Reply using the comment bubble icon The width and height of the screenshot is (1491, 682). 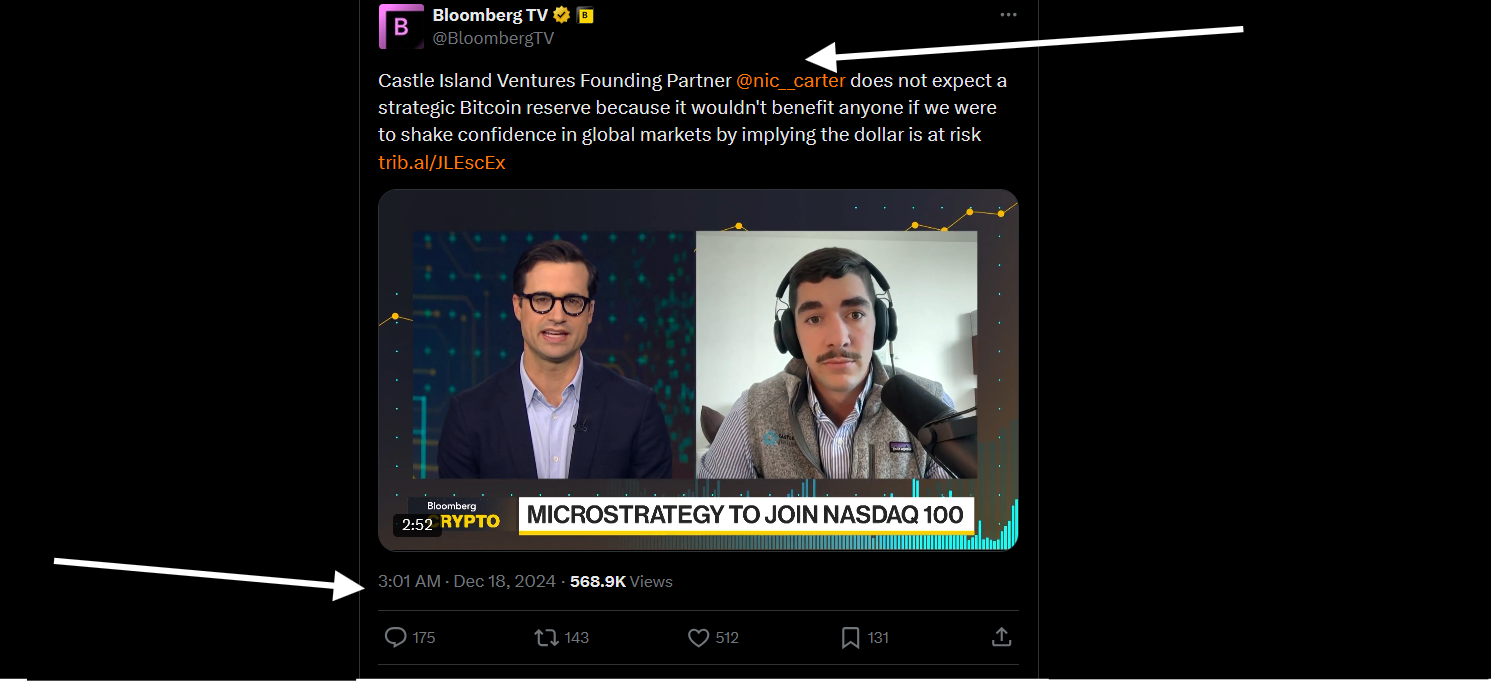tap(396, 637)
